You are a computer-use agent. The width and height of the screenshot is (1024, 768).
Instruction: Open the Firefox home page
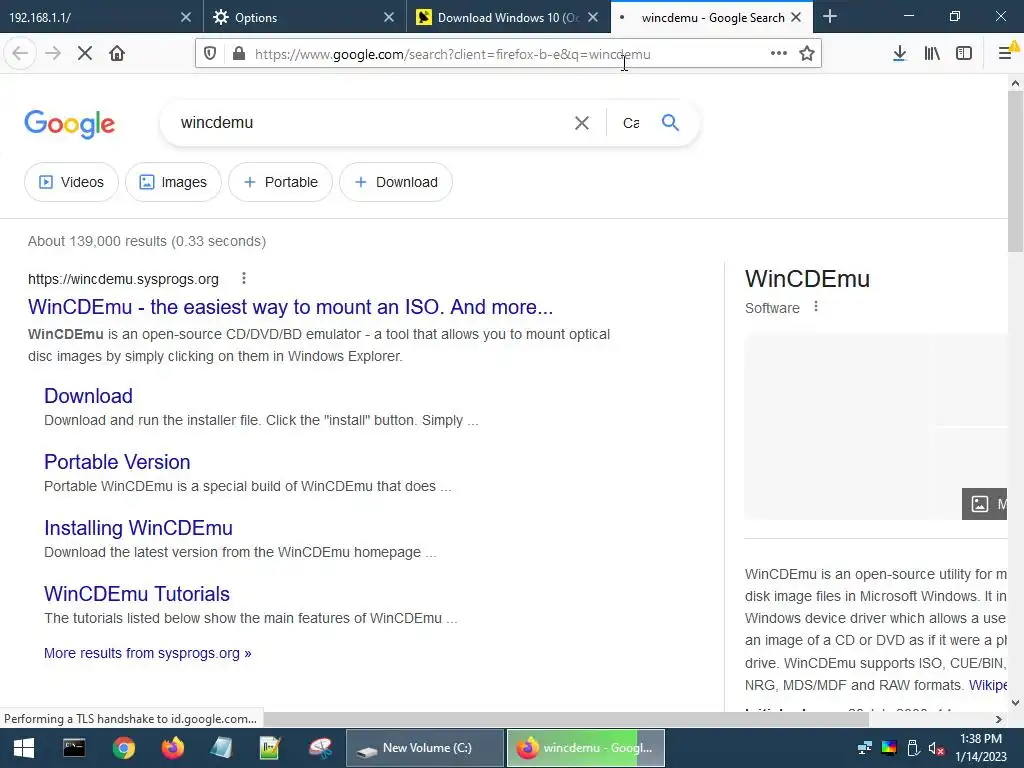(x=117, y=54)
